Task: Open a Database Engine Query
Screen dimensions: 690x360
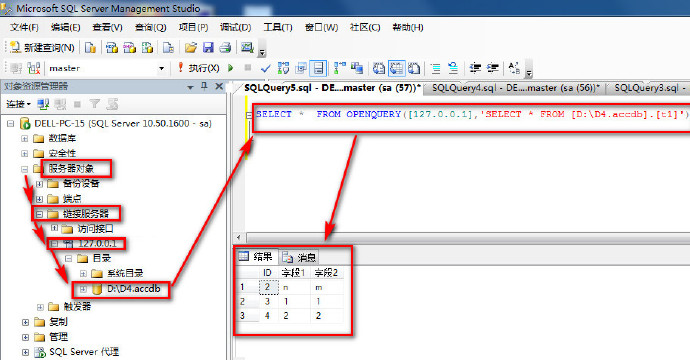Action: (x=90, y=48)
